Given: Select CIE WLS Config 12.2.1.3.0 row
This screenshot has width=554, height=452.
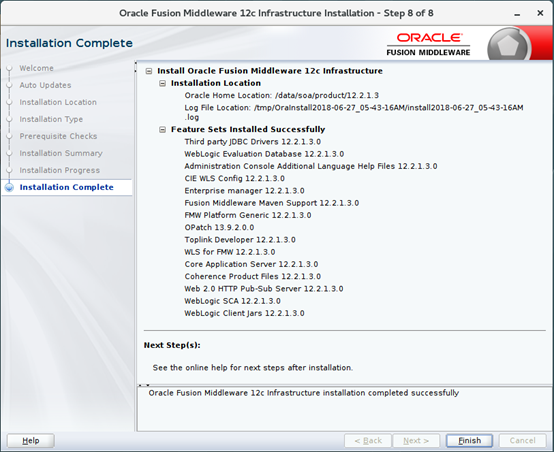Looking at the screenshot, I should tap(235, 178).
